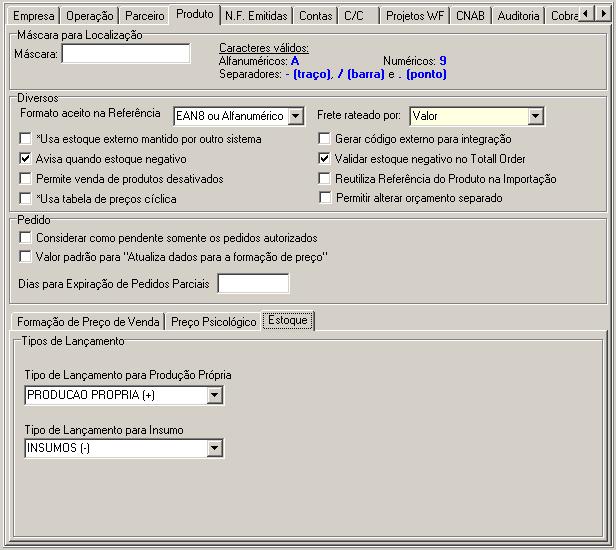Image resolution: width=616 pixels, height=550 pixels.
Task: Tick 'Permitir alterar orçamento separado' option
Action: (324, 198)
